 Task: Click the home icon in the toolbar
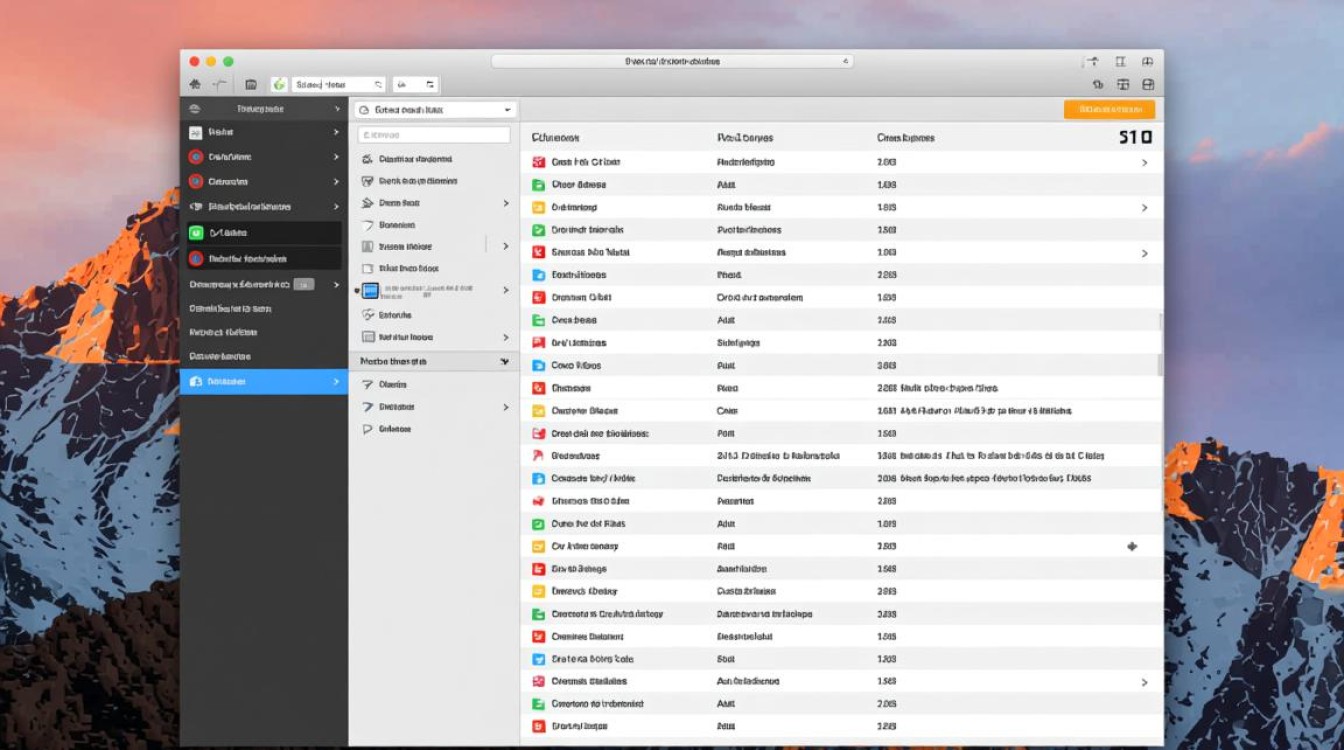(x=195, y=85)
